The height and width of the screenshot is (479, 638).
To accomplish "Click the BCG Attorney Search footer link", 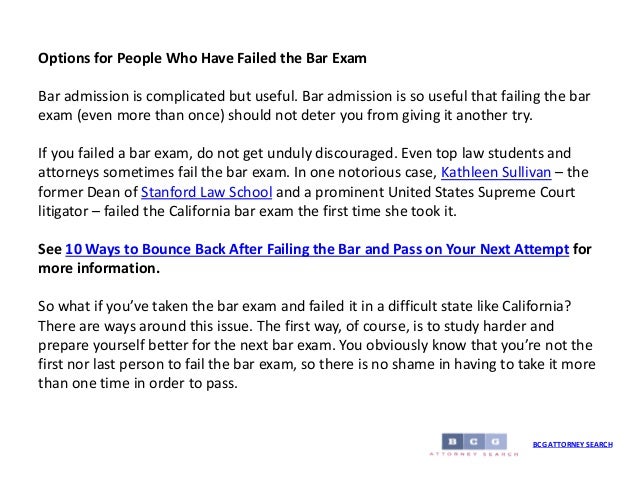I will tap(572, 444).
